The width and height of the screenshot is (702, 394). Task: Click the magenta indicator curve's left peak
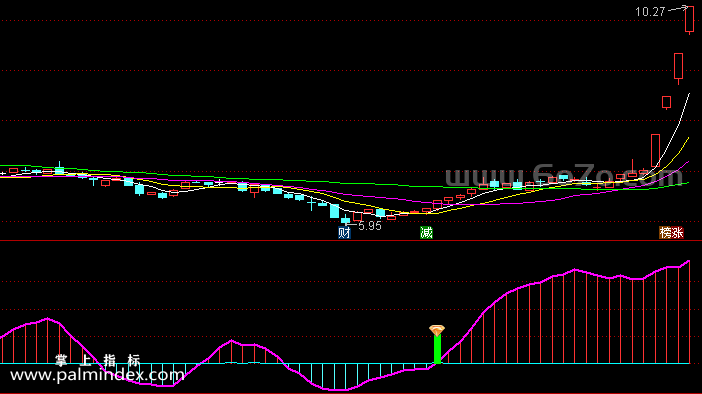point(47,319)
